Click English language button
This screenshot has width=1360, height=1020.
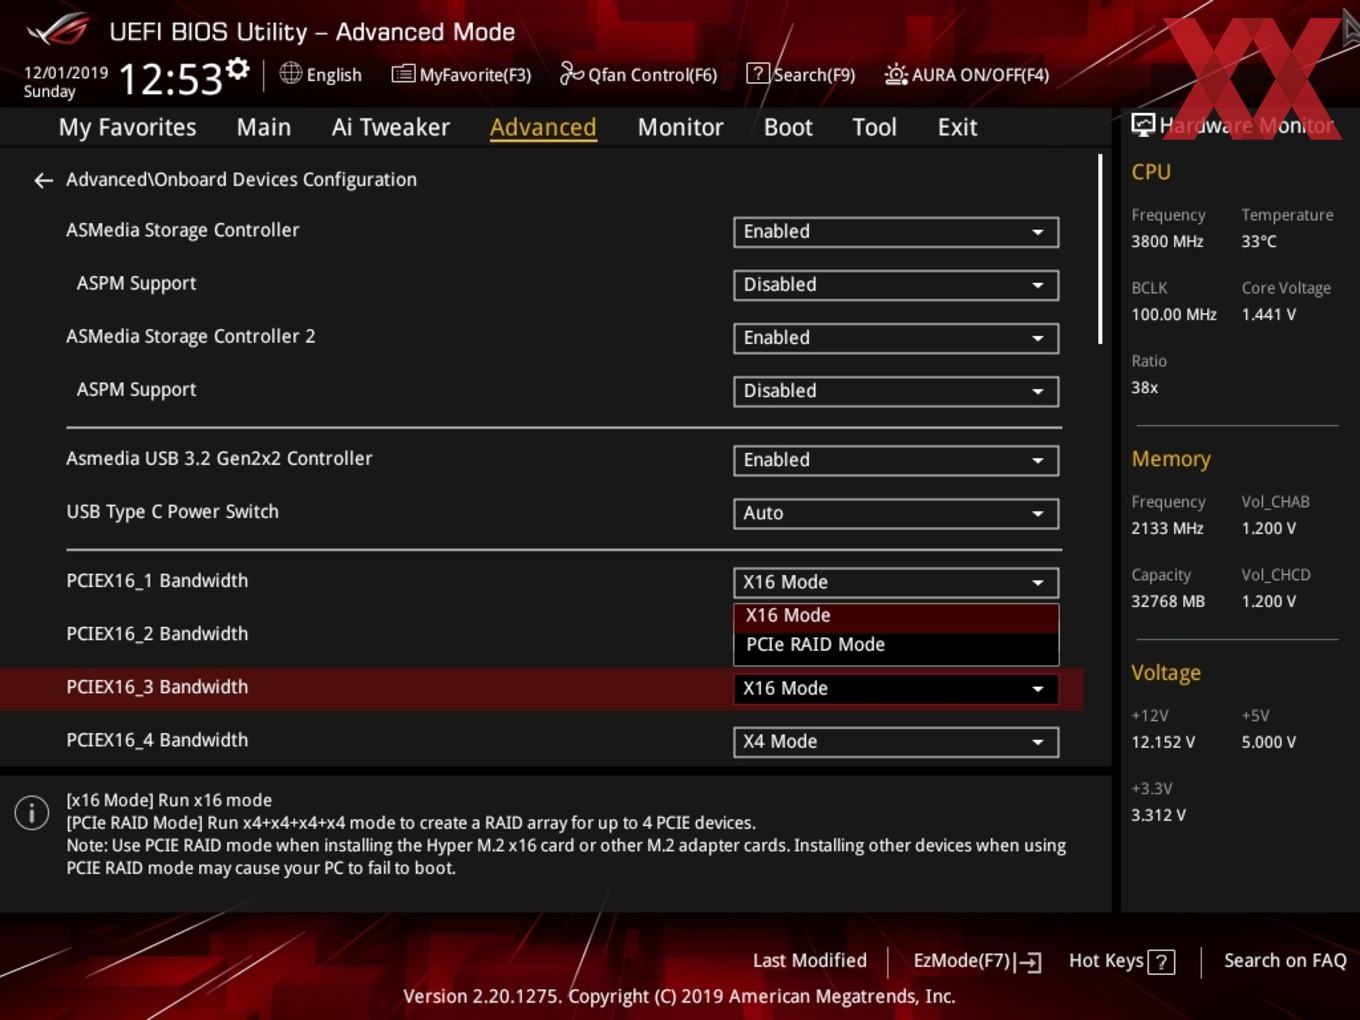click(x=334, y=75)
